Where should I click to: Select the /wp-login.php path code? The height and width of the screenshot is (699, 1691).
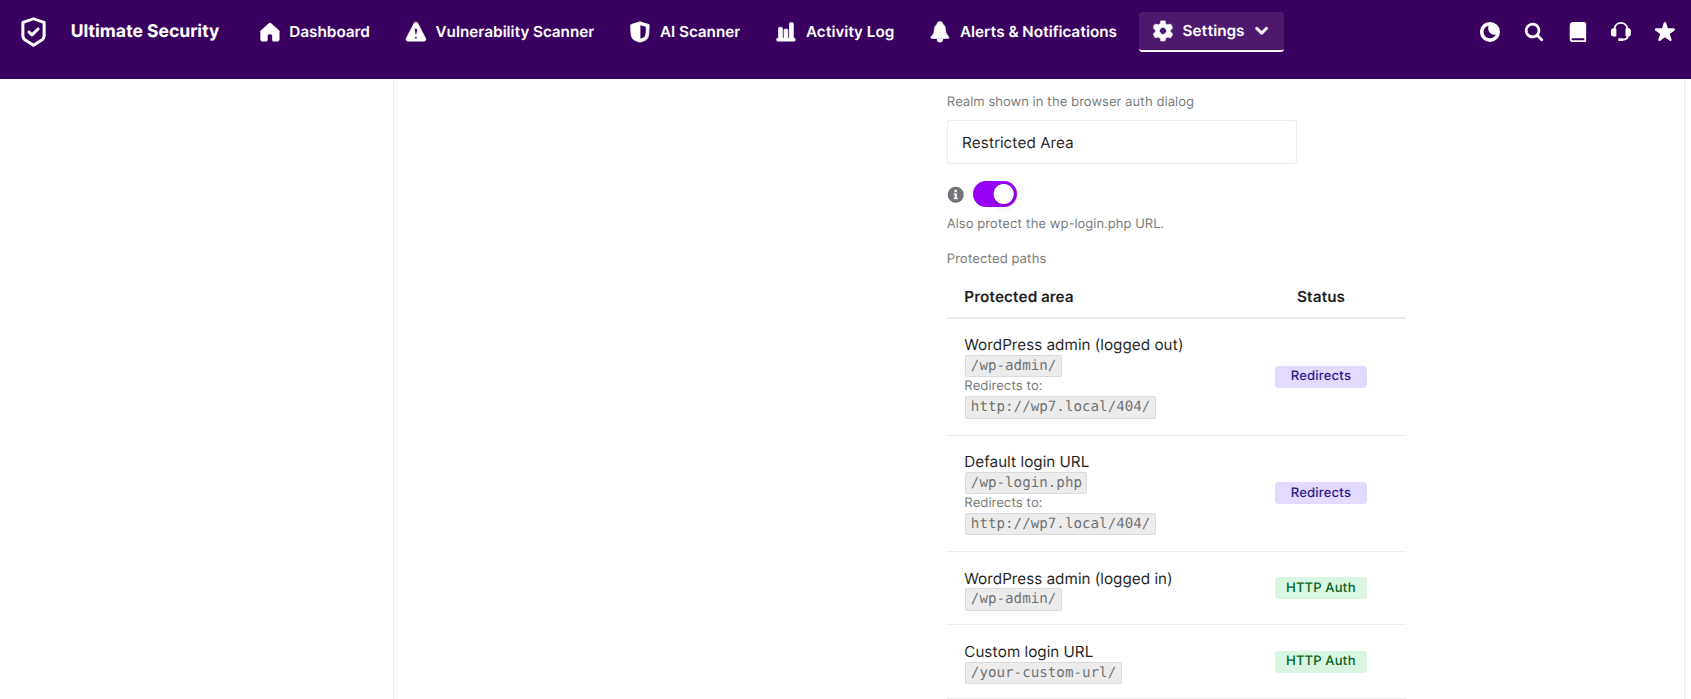[x=1026, y=483]
